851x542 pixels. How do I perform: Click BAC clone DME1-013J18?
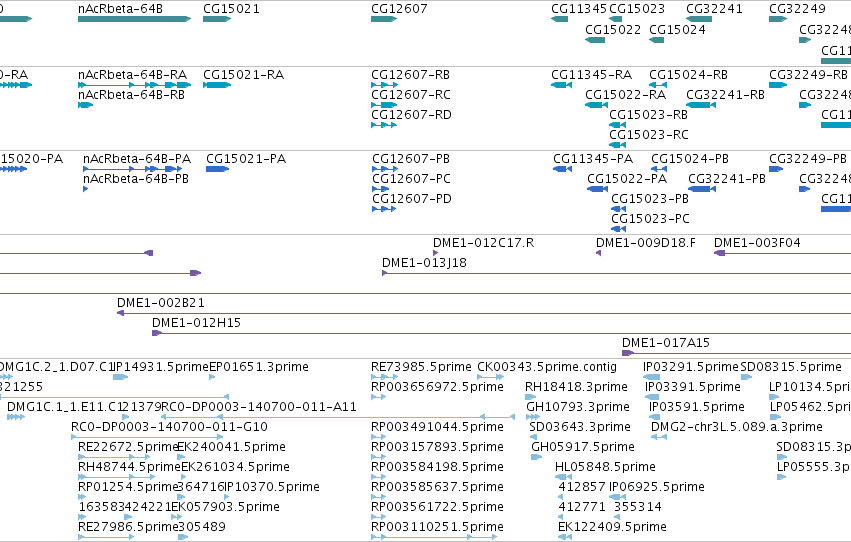[x=617, y=273]
